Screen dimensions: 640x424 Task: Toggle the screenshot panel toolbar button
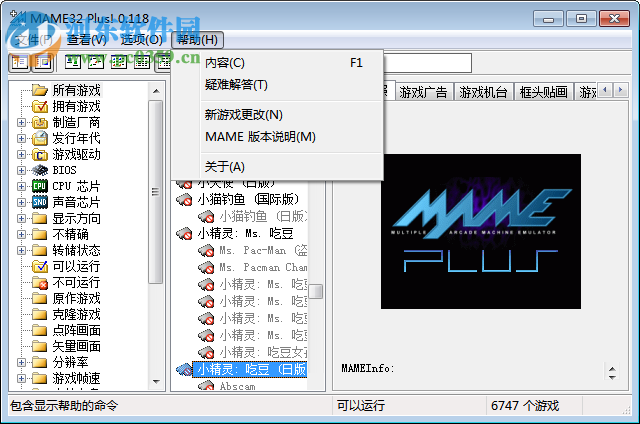tap(42, 62)
